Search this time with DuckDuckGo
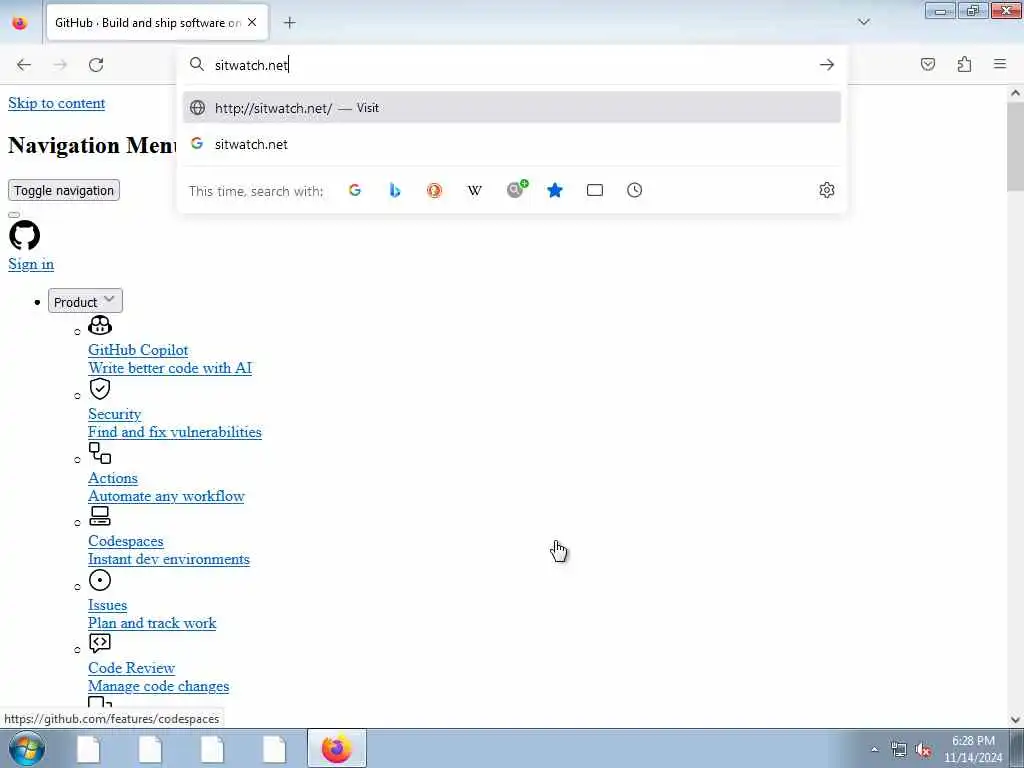The height and width of the screenshot is (768, 1024). [x=434, y=190]
